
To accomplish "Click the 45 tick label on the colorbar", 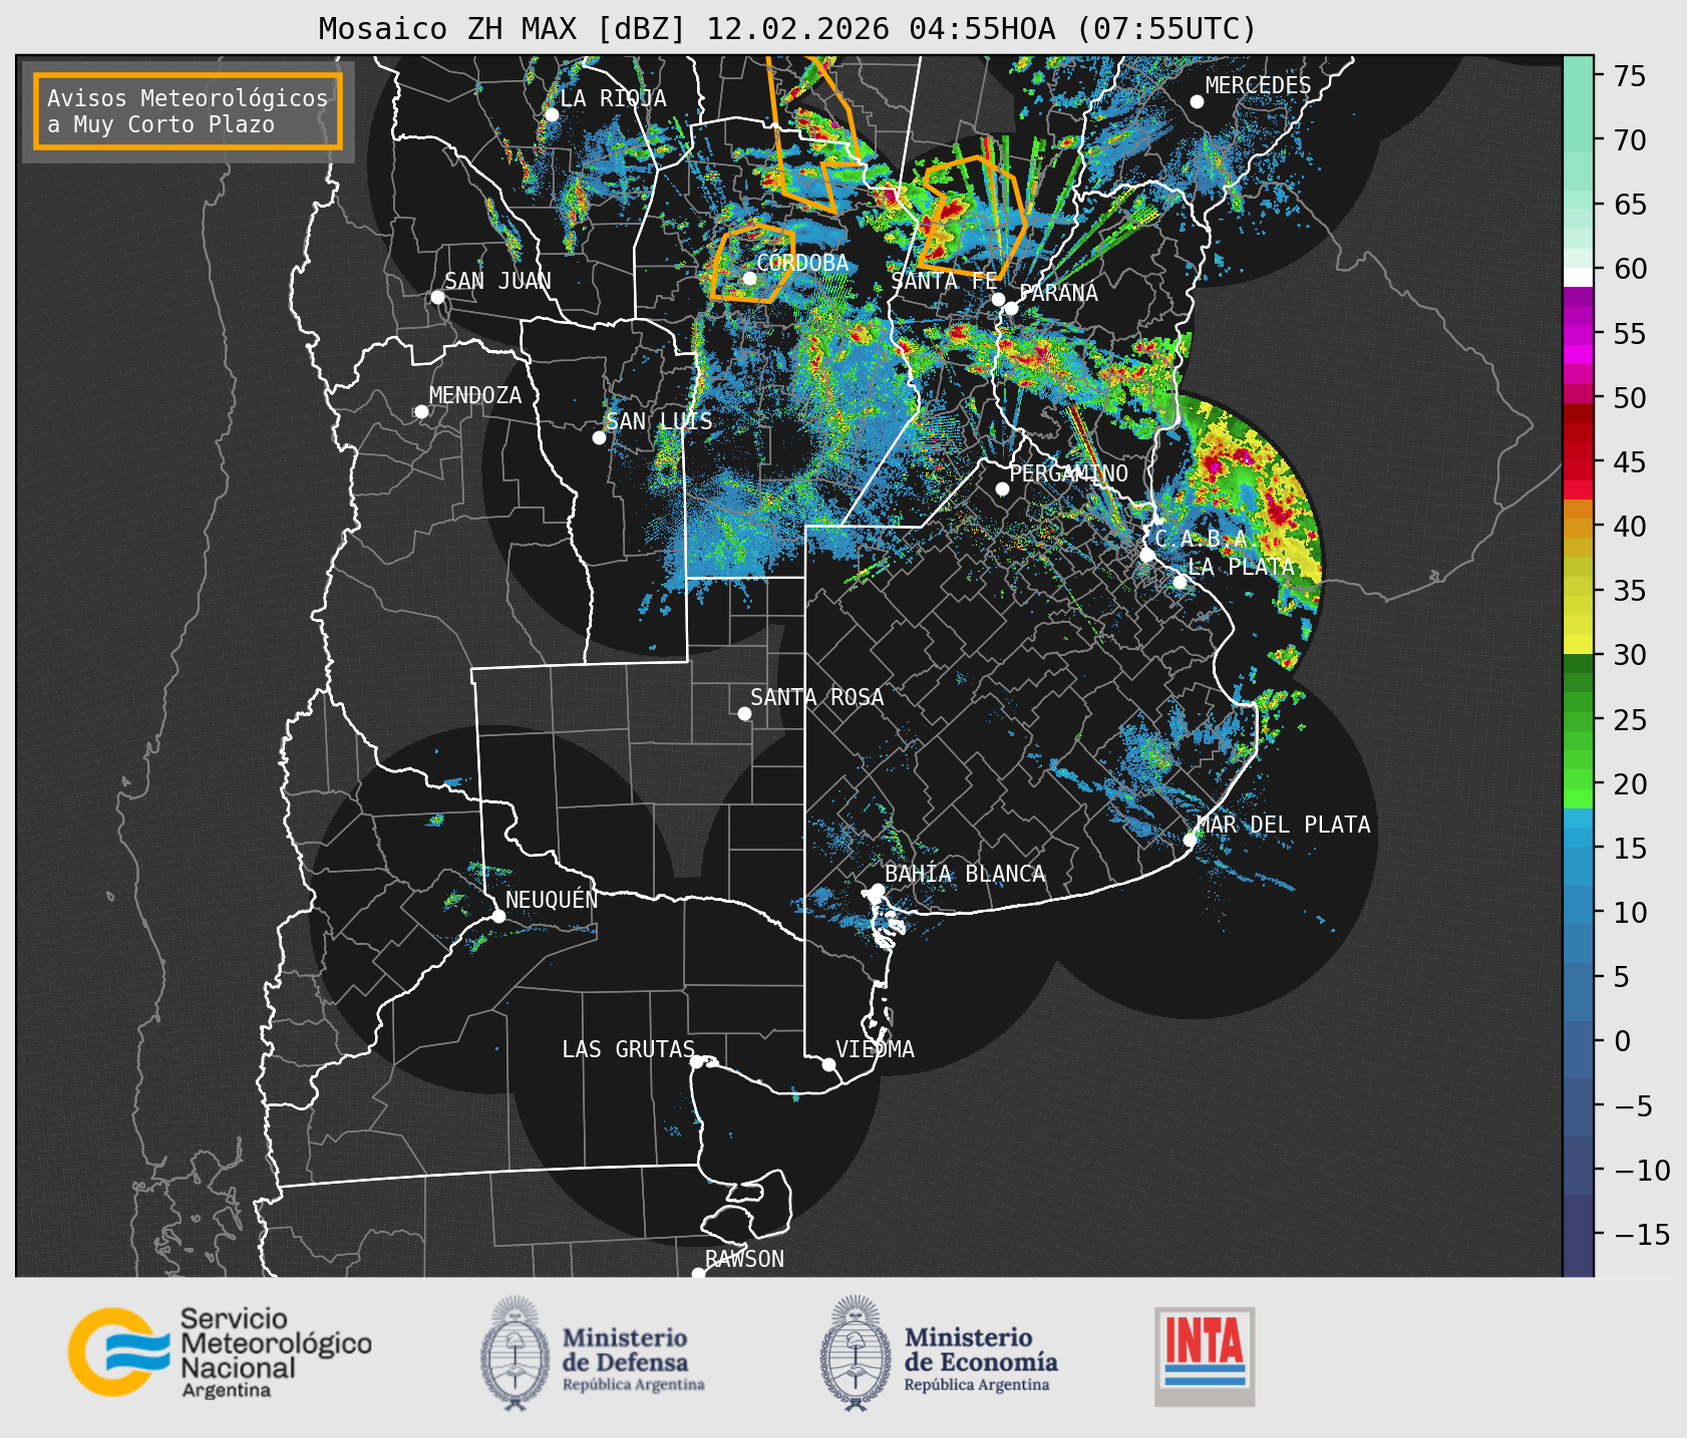I will (1629, 462).
